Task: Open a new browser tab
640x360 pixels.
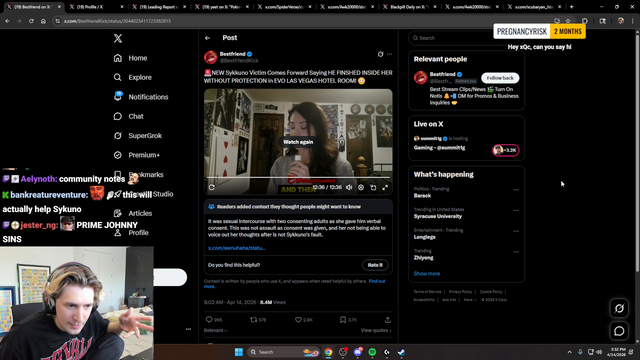Action: (571, 7)
